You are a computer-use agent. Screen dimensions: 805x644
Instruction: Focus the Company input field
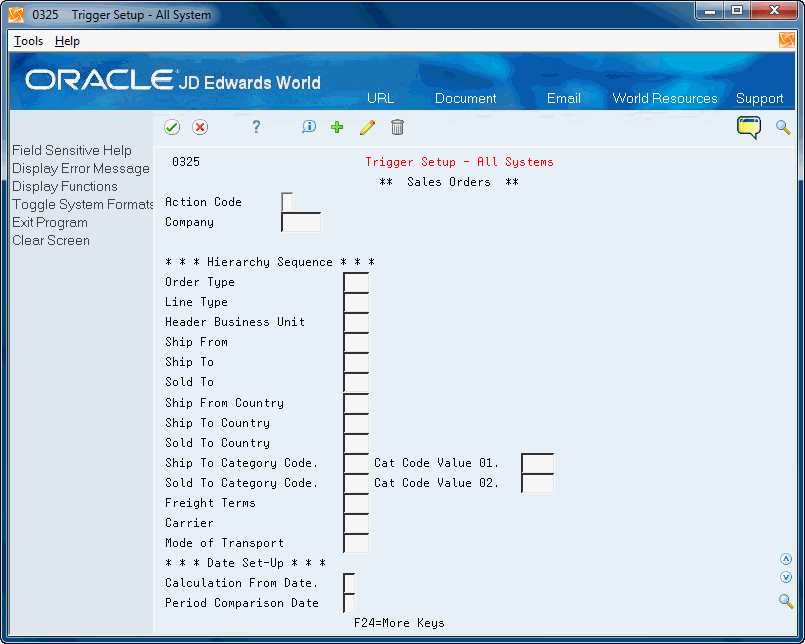pos(301,222)
